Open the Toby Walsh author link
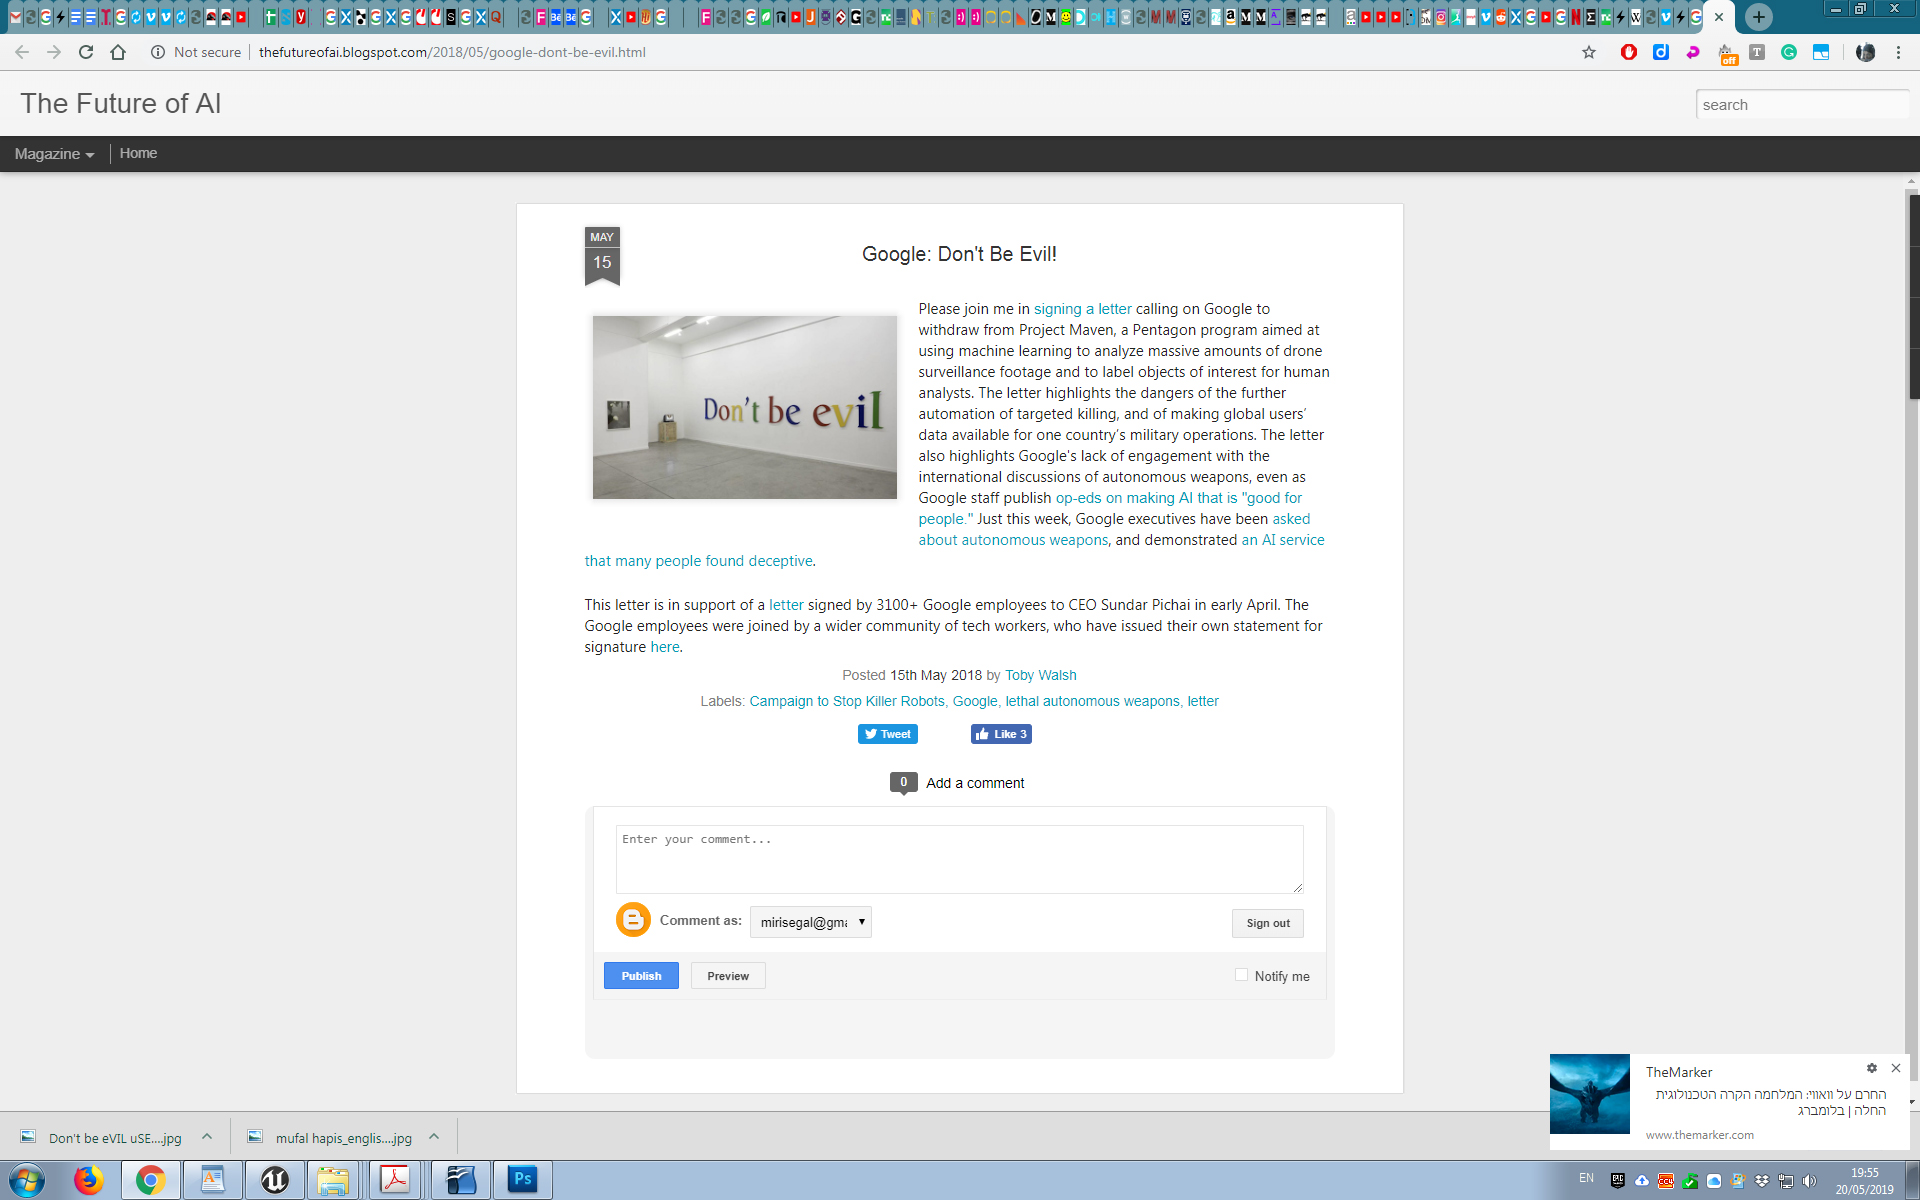This screenshot has height=1200, width=1920. coord(1040,675)
